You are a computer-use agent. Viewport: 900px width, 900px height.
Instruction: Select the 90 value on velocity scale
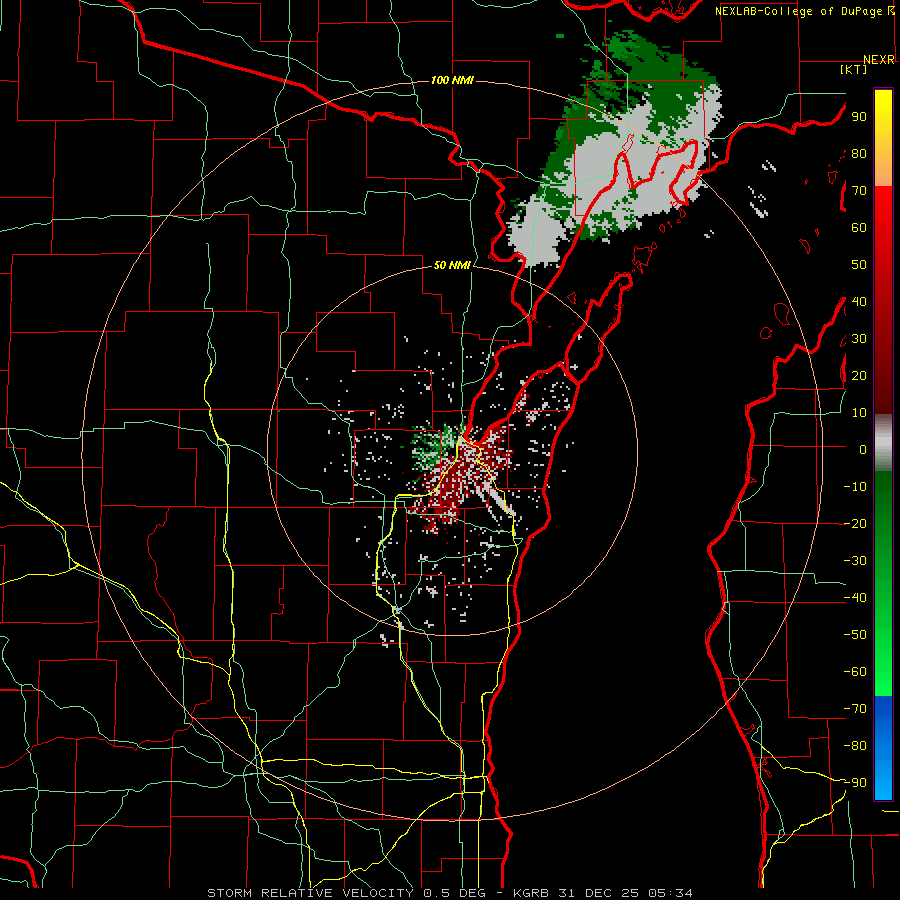tap(859, 117)
